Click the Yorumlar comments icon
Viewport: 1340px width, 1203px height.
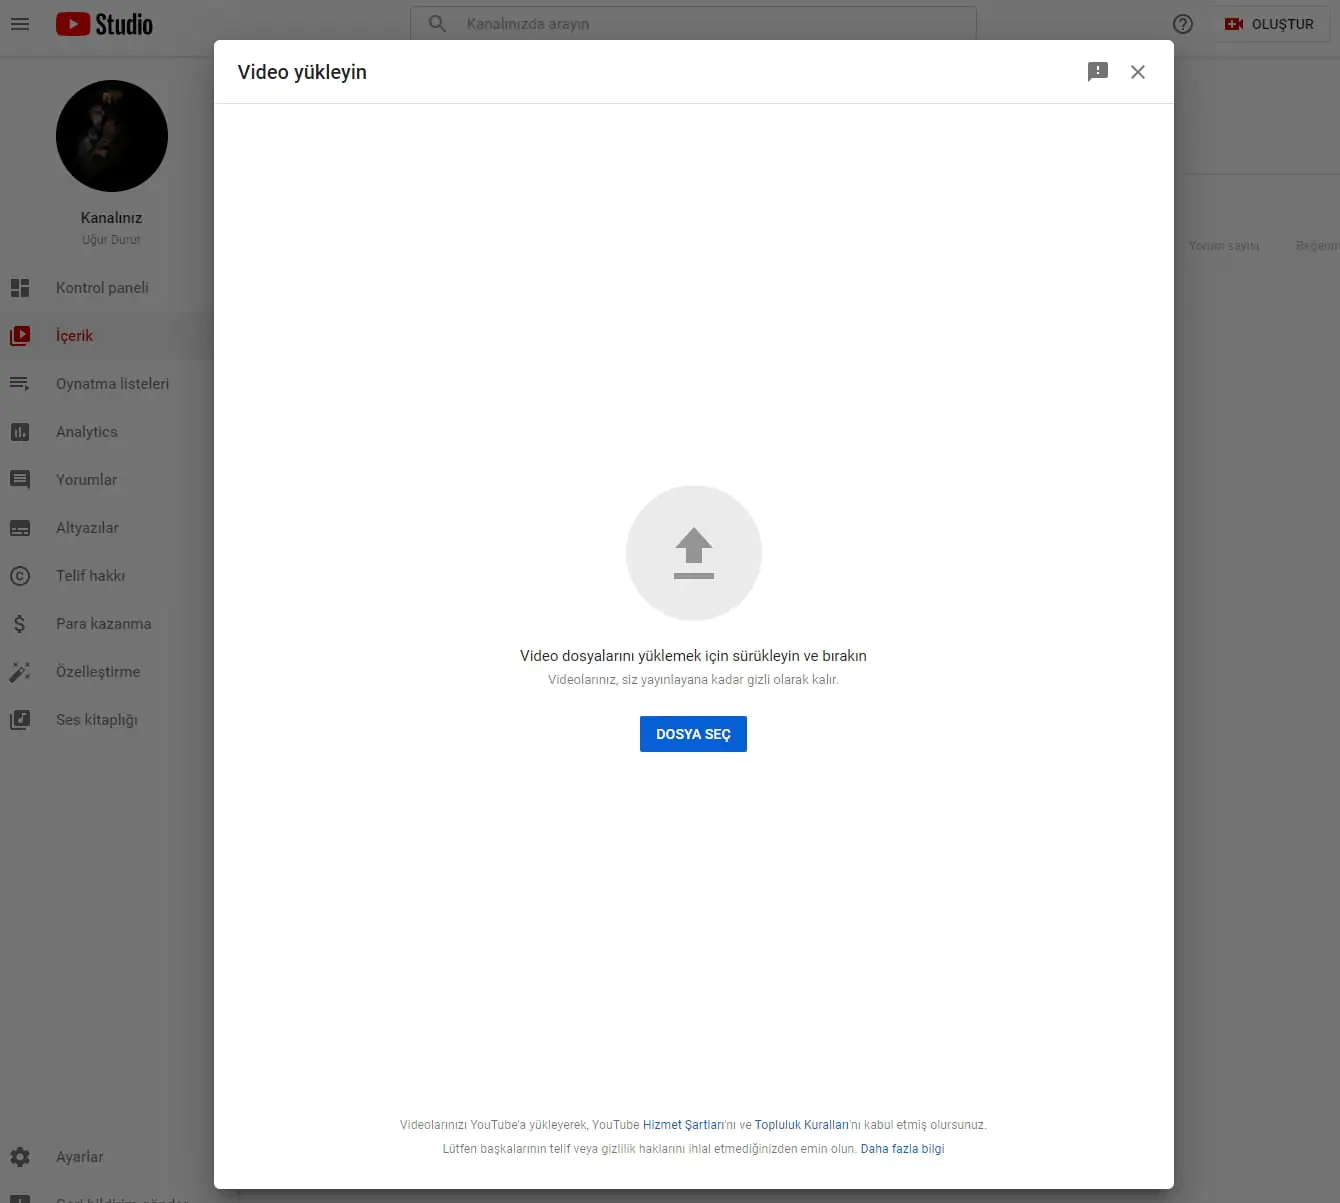20,480
